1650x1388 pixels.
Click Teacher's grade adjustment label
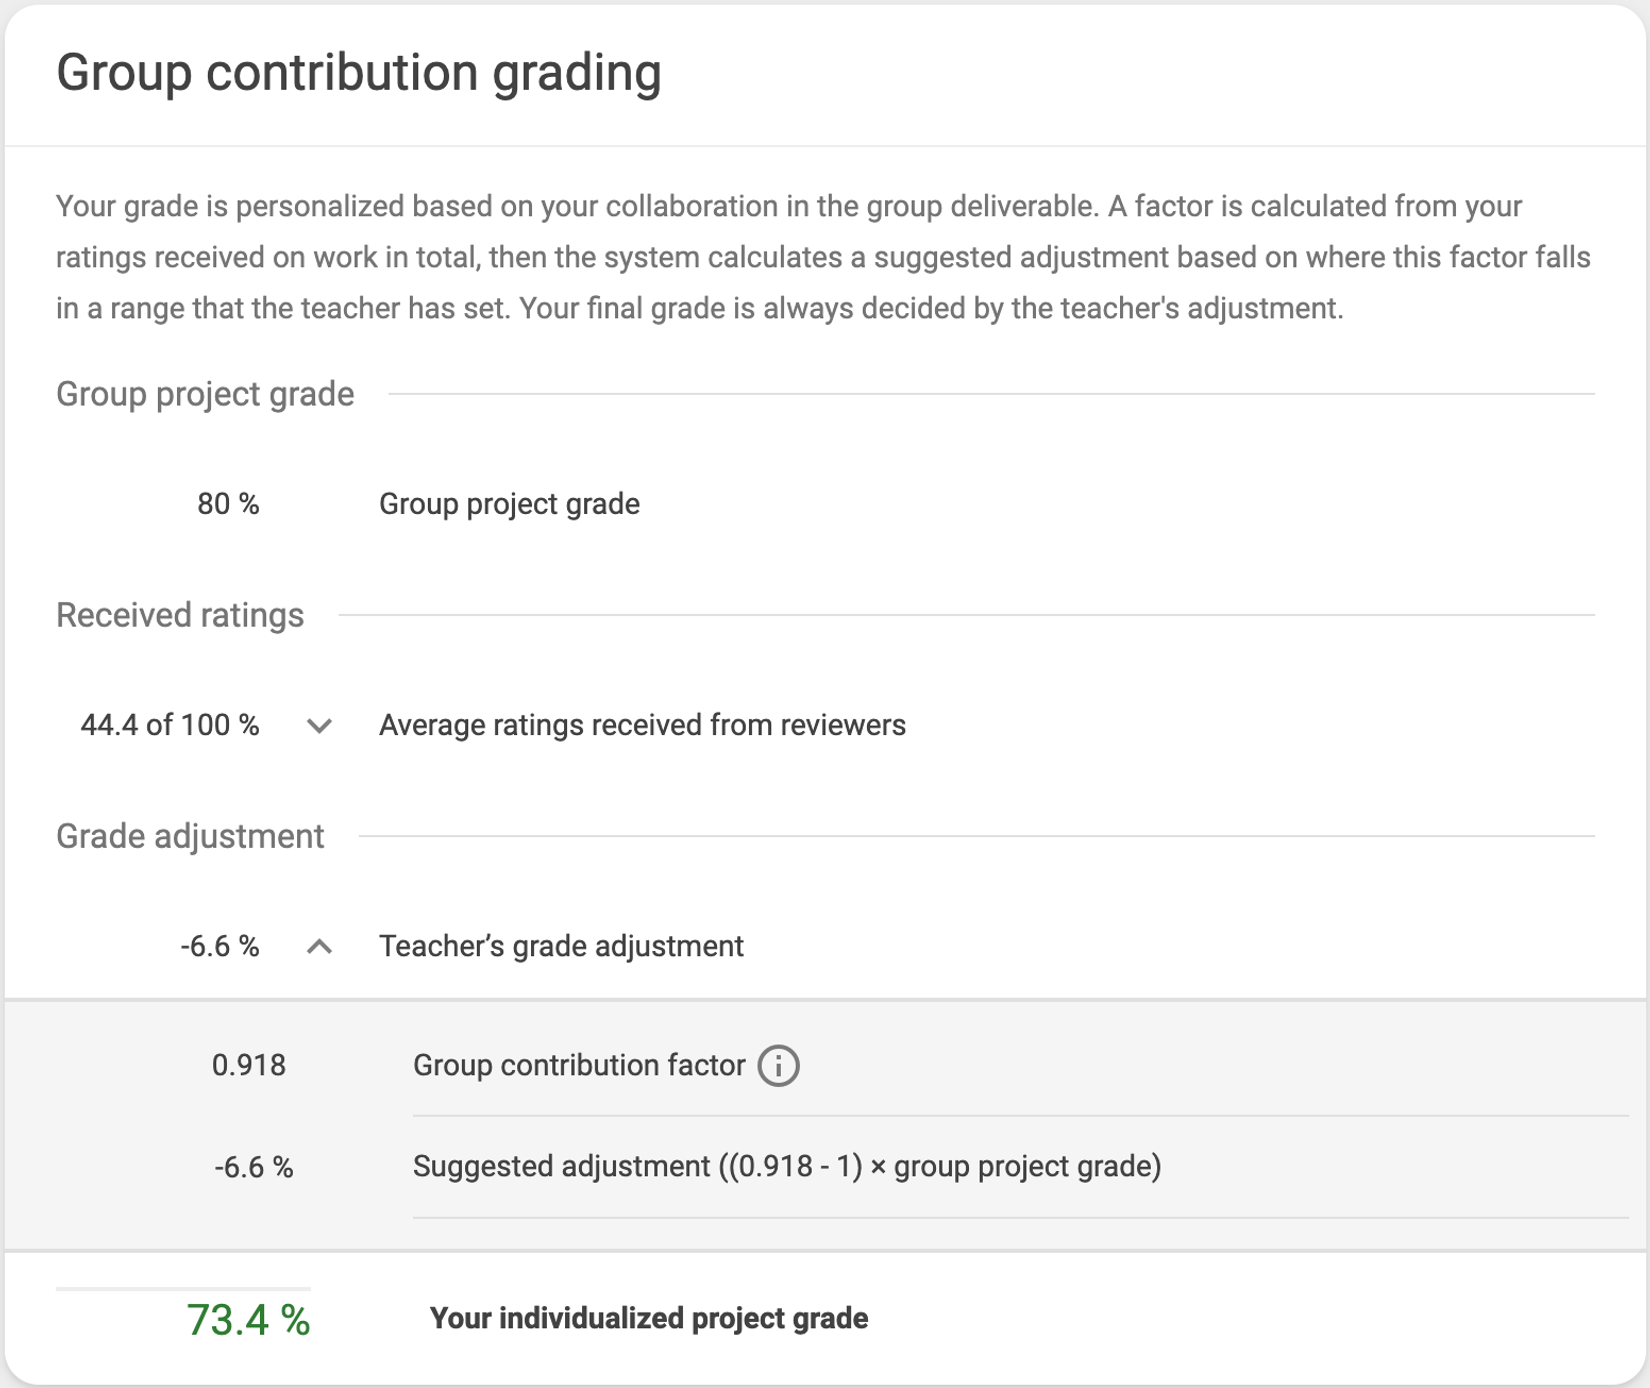561,946
